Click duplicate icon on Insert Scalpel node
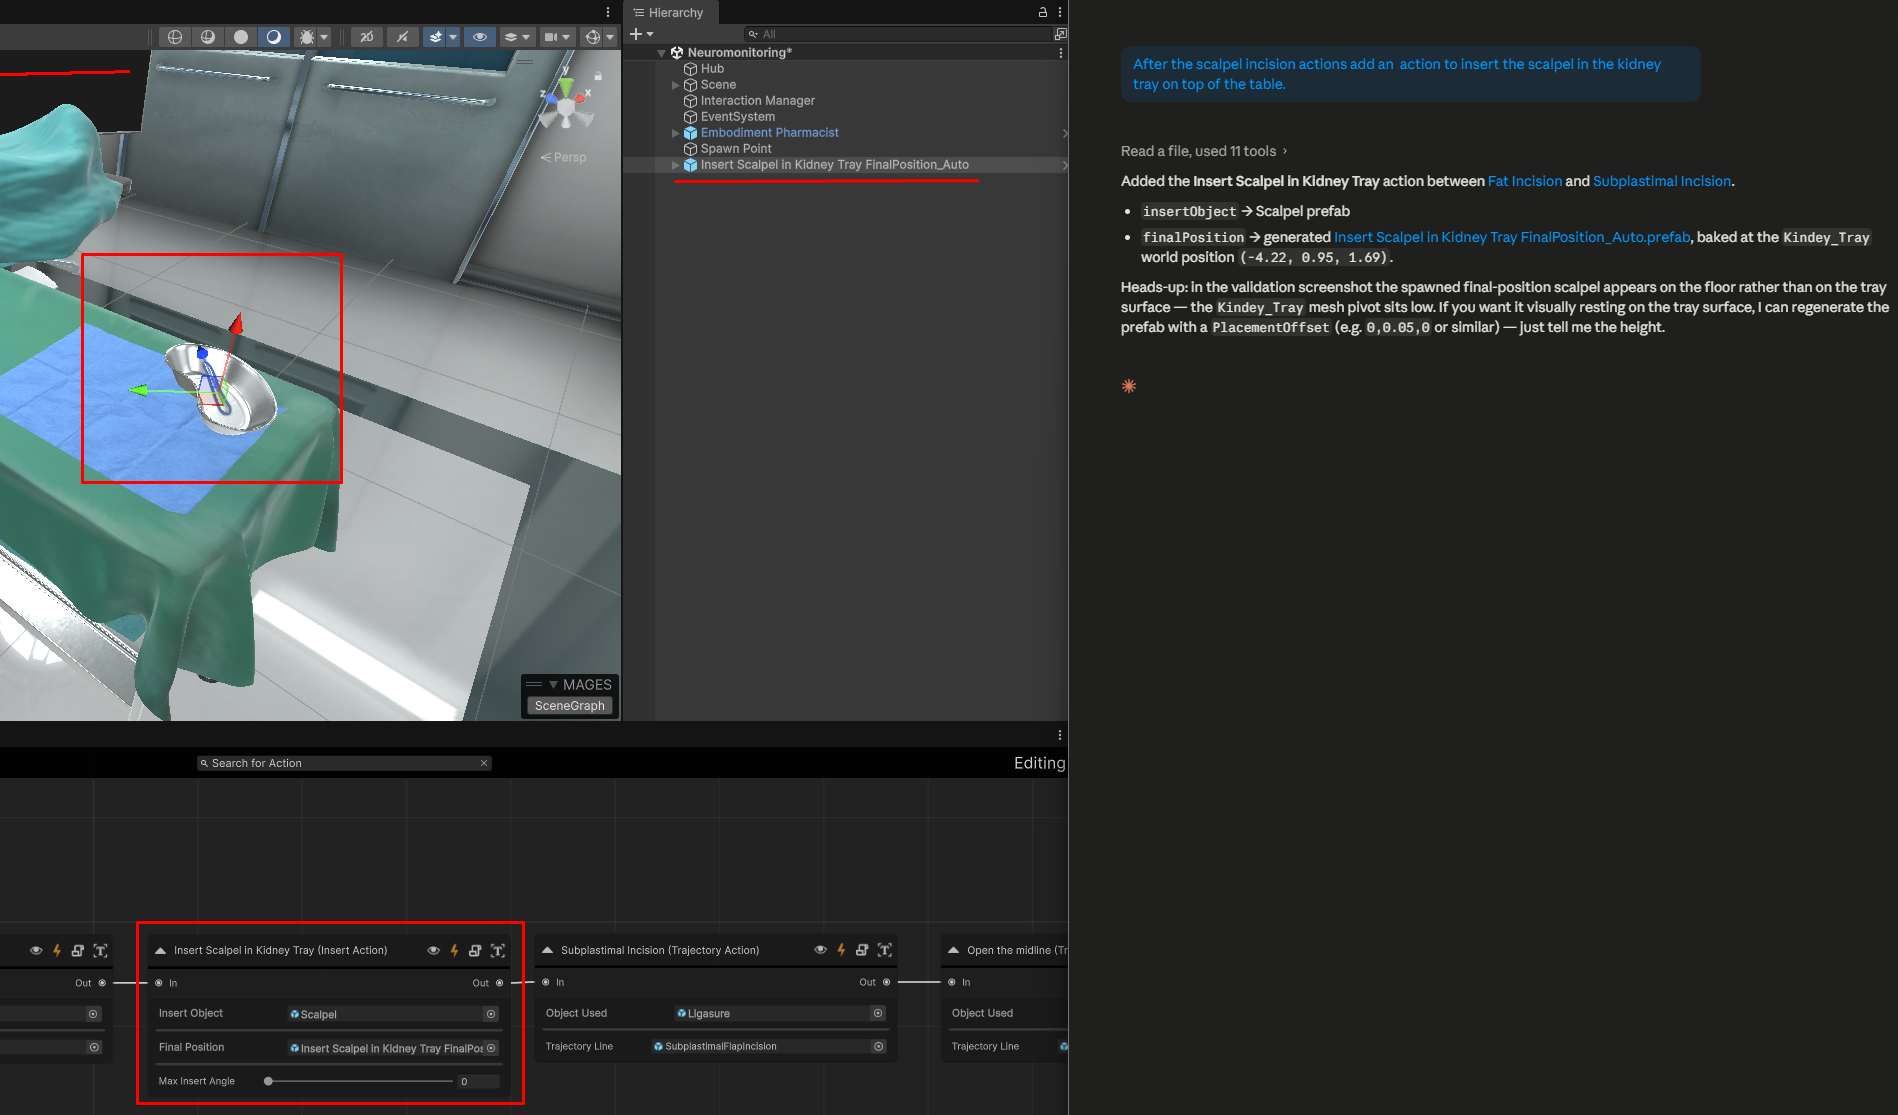Viewport: 1898px width, 1115px height. pos(475,951)
